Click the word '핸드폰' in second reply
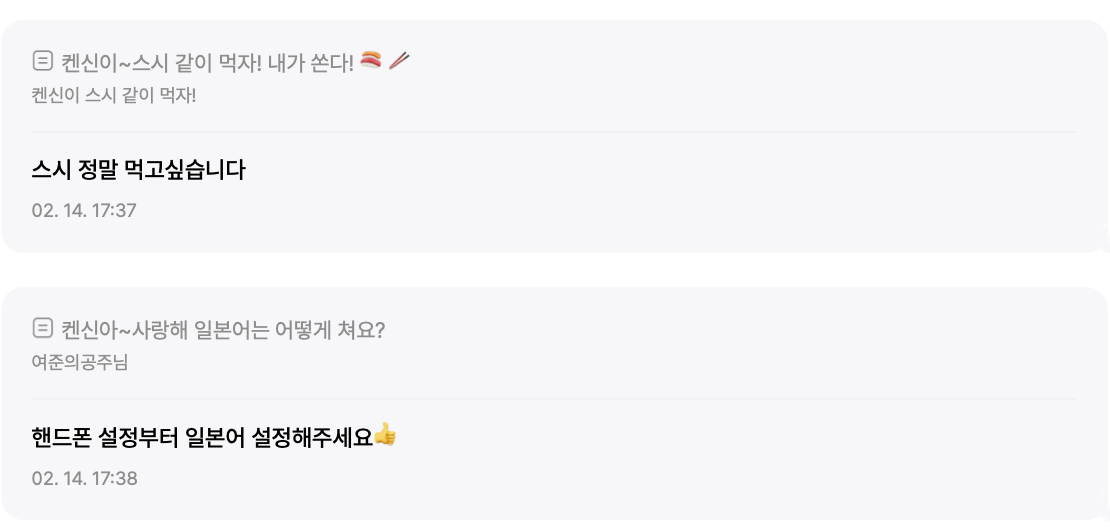 (61, 437)
